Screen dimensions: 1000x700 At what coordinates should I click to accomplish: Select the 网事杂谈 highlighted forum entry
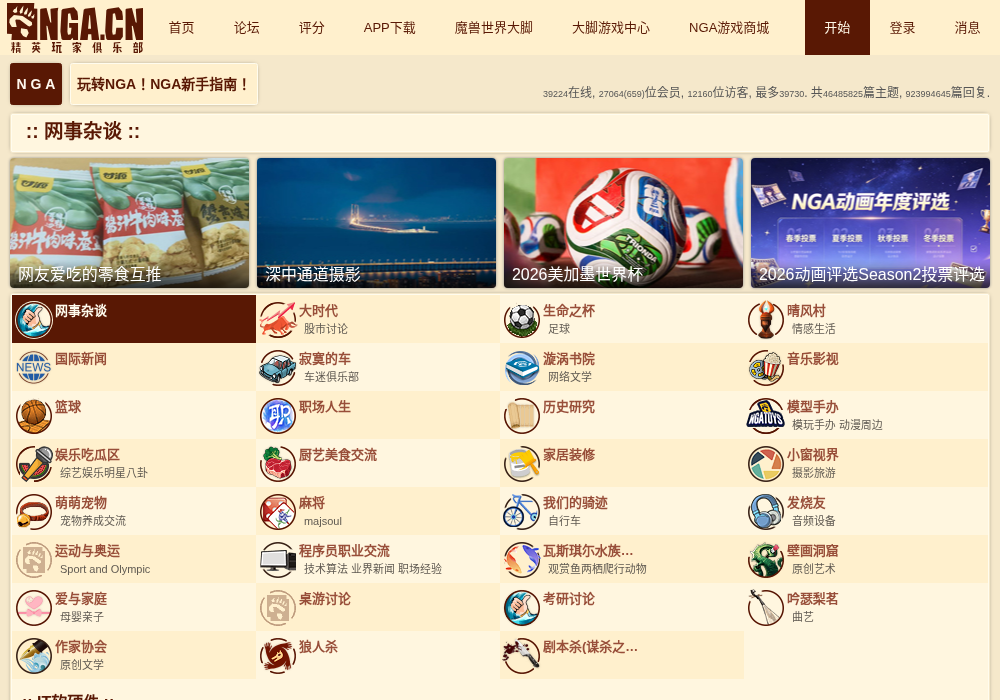point(134,319)
